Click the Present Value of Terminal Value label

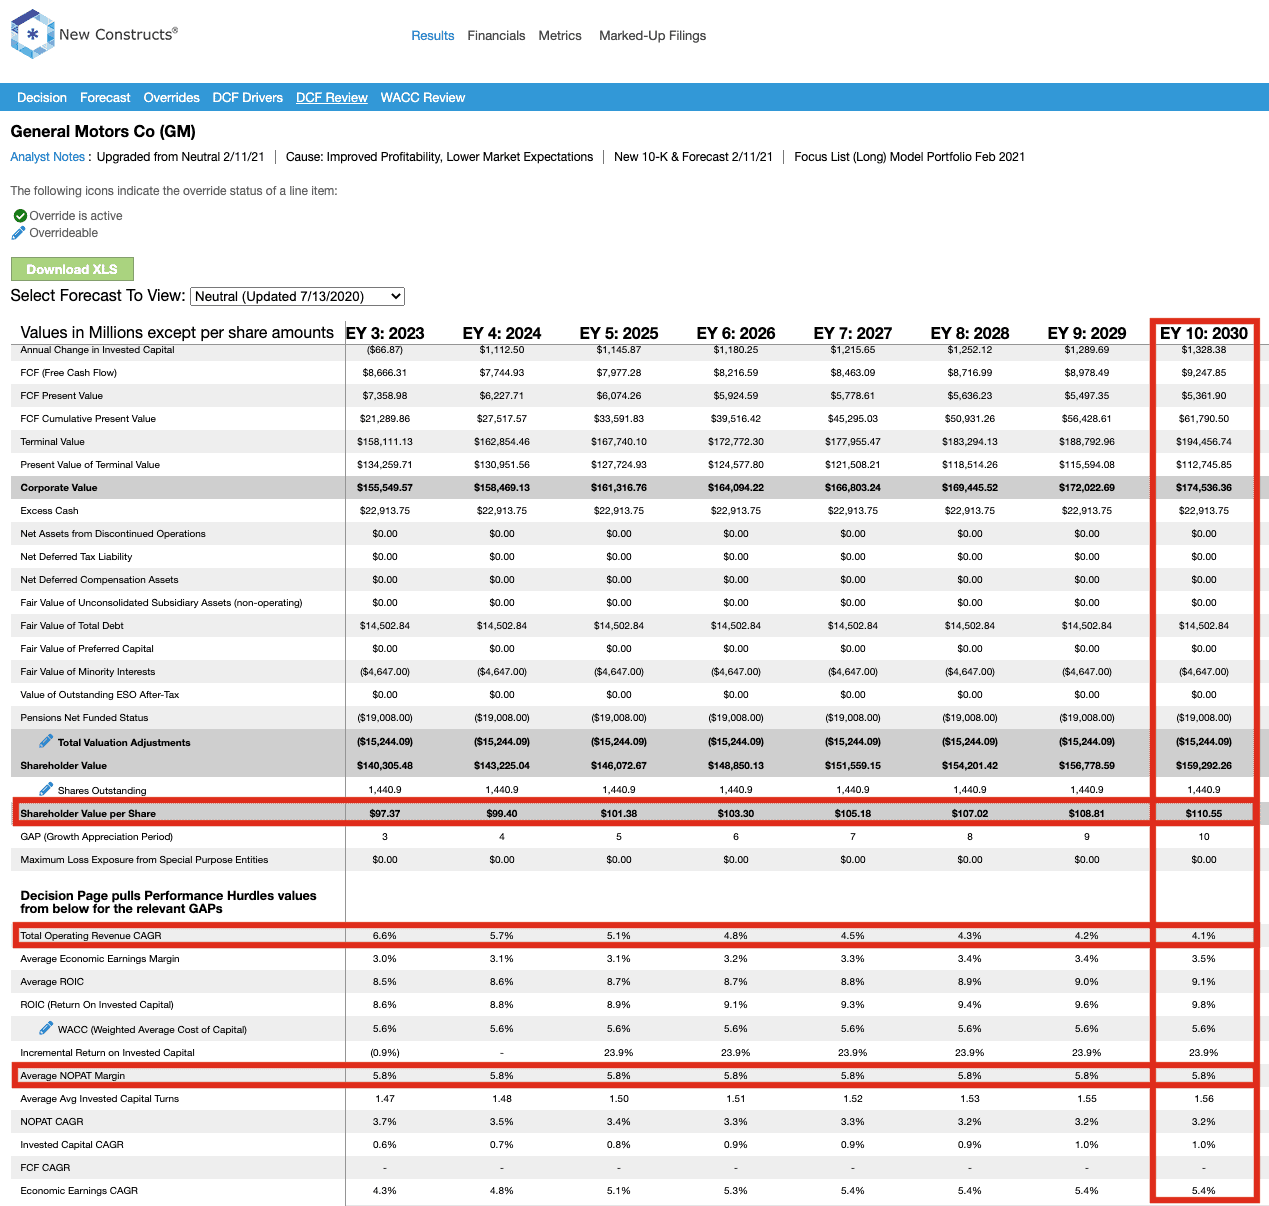click(90, 465)
